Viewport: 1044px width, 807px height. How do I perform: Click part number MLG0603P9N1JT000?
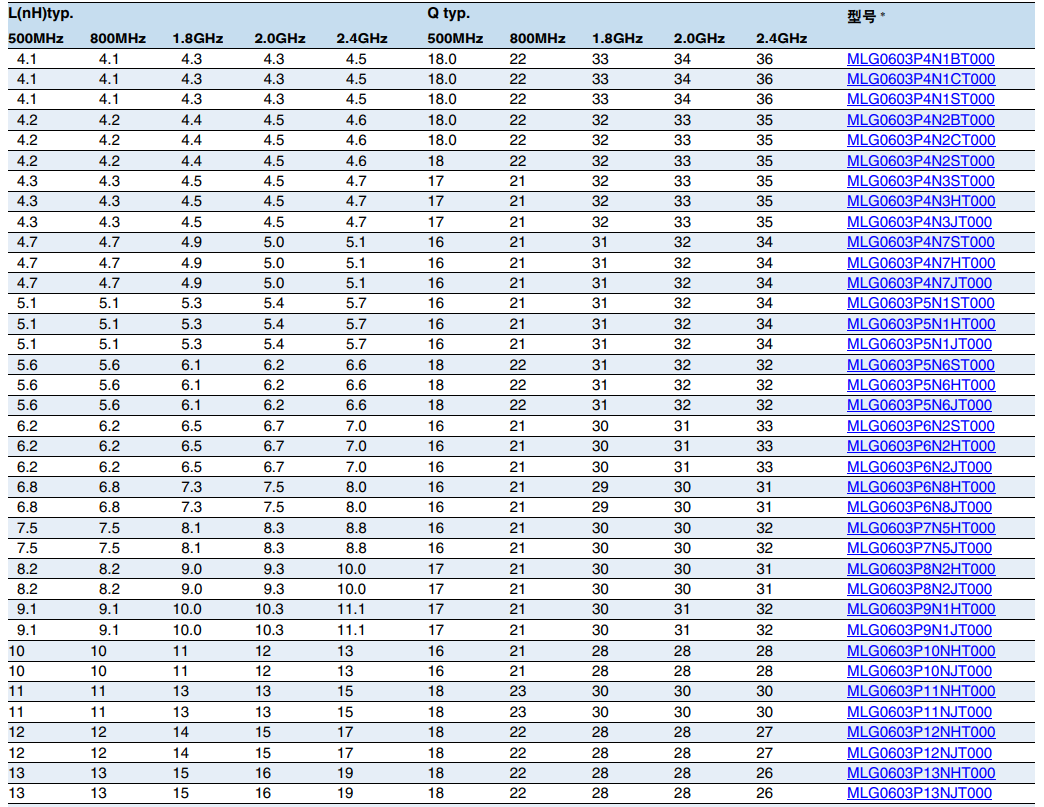click(919, 630)
